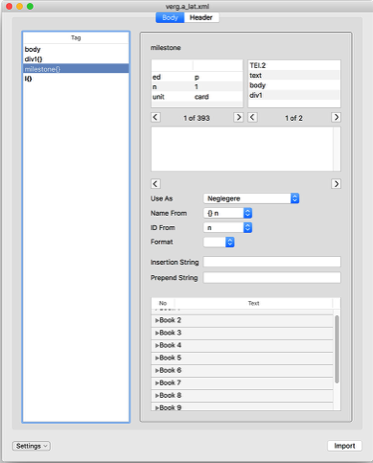373x463 pixels.
Task: Go to next of 2 path entries
Action: click(x=336, y=117)
